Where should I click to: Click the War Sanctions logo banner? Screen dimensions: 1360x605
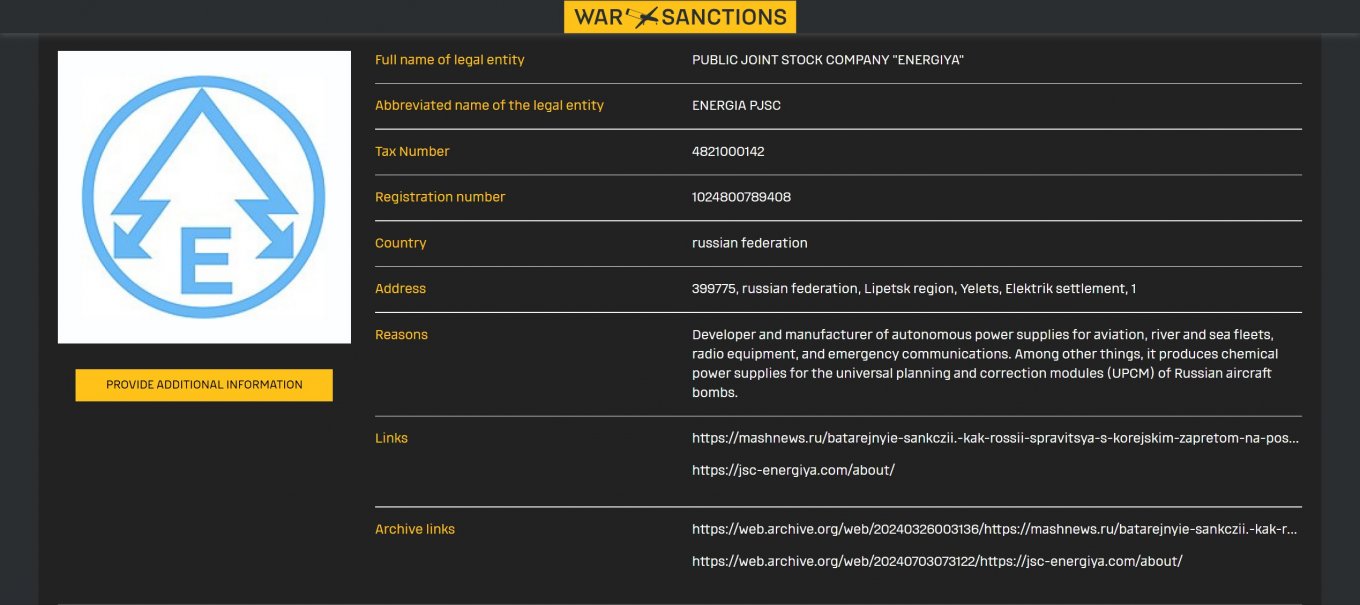tap(680, 17)
